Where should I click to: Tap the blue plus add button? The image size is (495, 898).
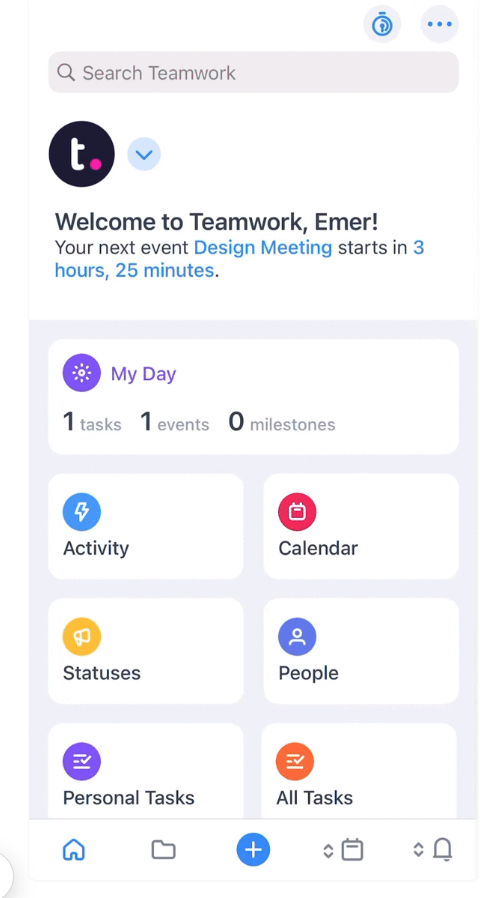[x=253, y=849]
